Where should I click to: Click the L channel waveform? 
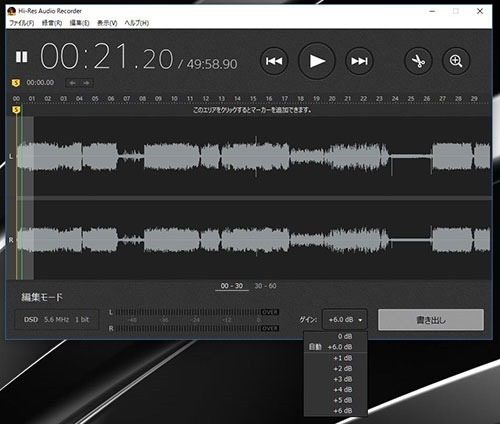tap(253, 156)
